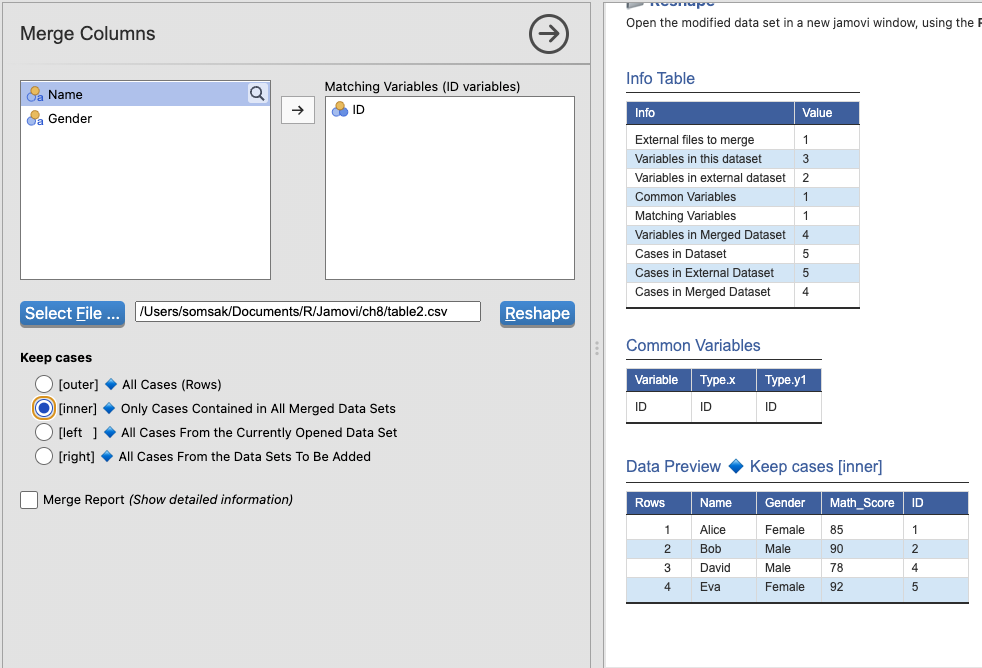Image resolution: width=982 pixels, height=668 pixels.
Task: Select Name in the variable list
Action: point(66,94)
